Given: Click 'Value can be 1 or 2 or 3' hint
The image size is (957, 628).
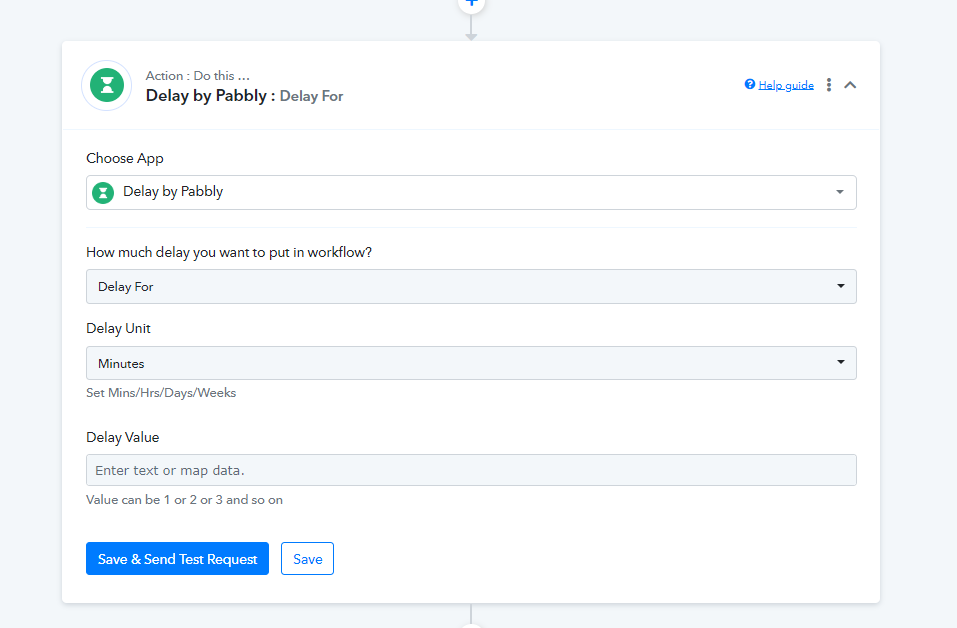Looking at the screenshot, I should pos(184,500).
